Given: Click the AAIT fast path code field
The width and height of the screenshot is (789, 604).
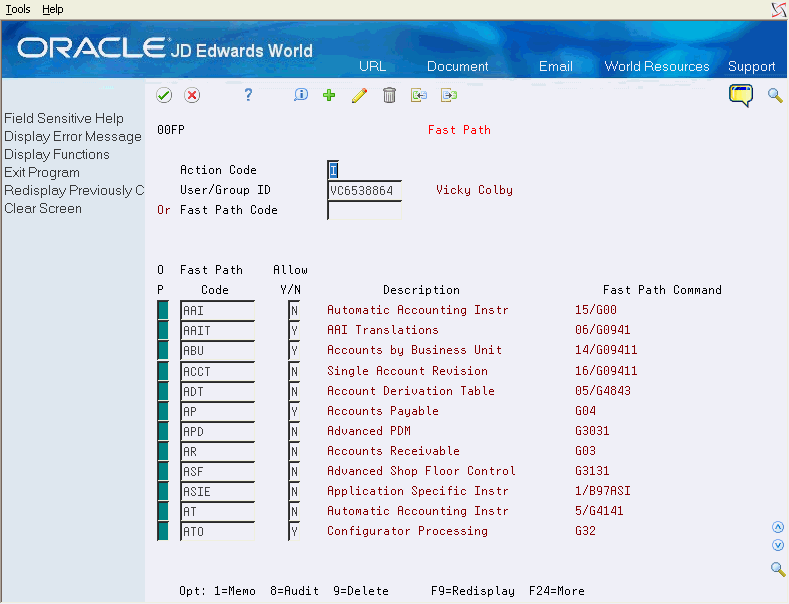Looking at the screenshot, I should 217,331.
